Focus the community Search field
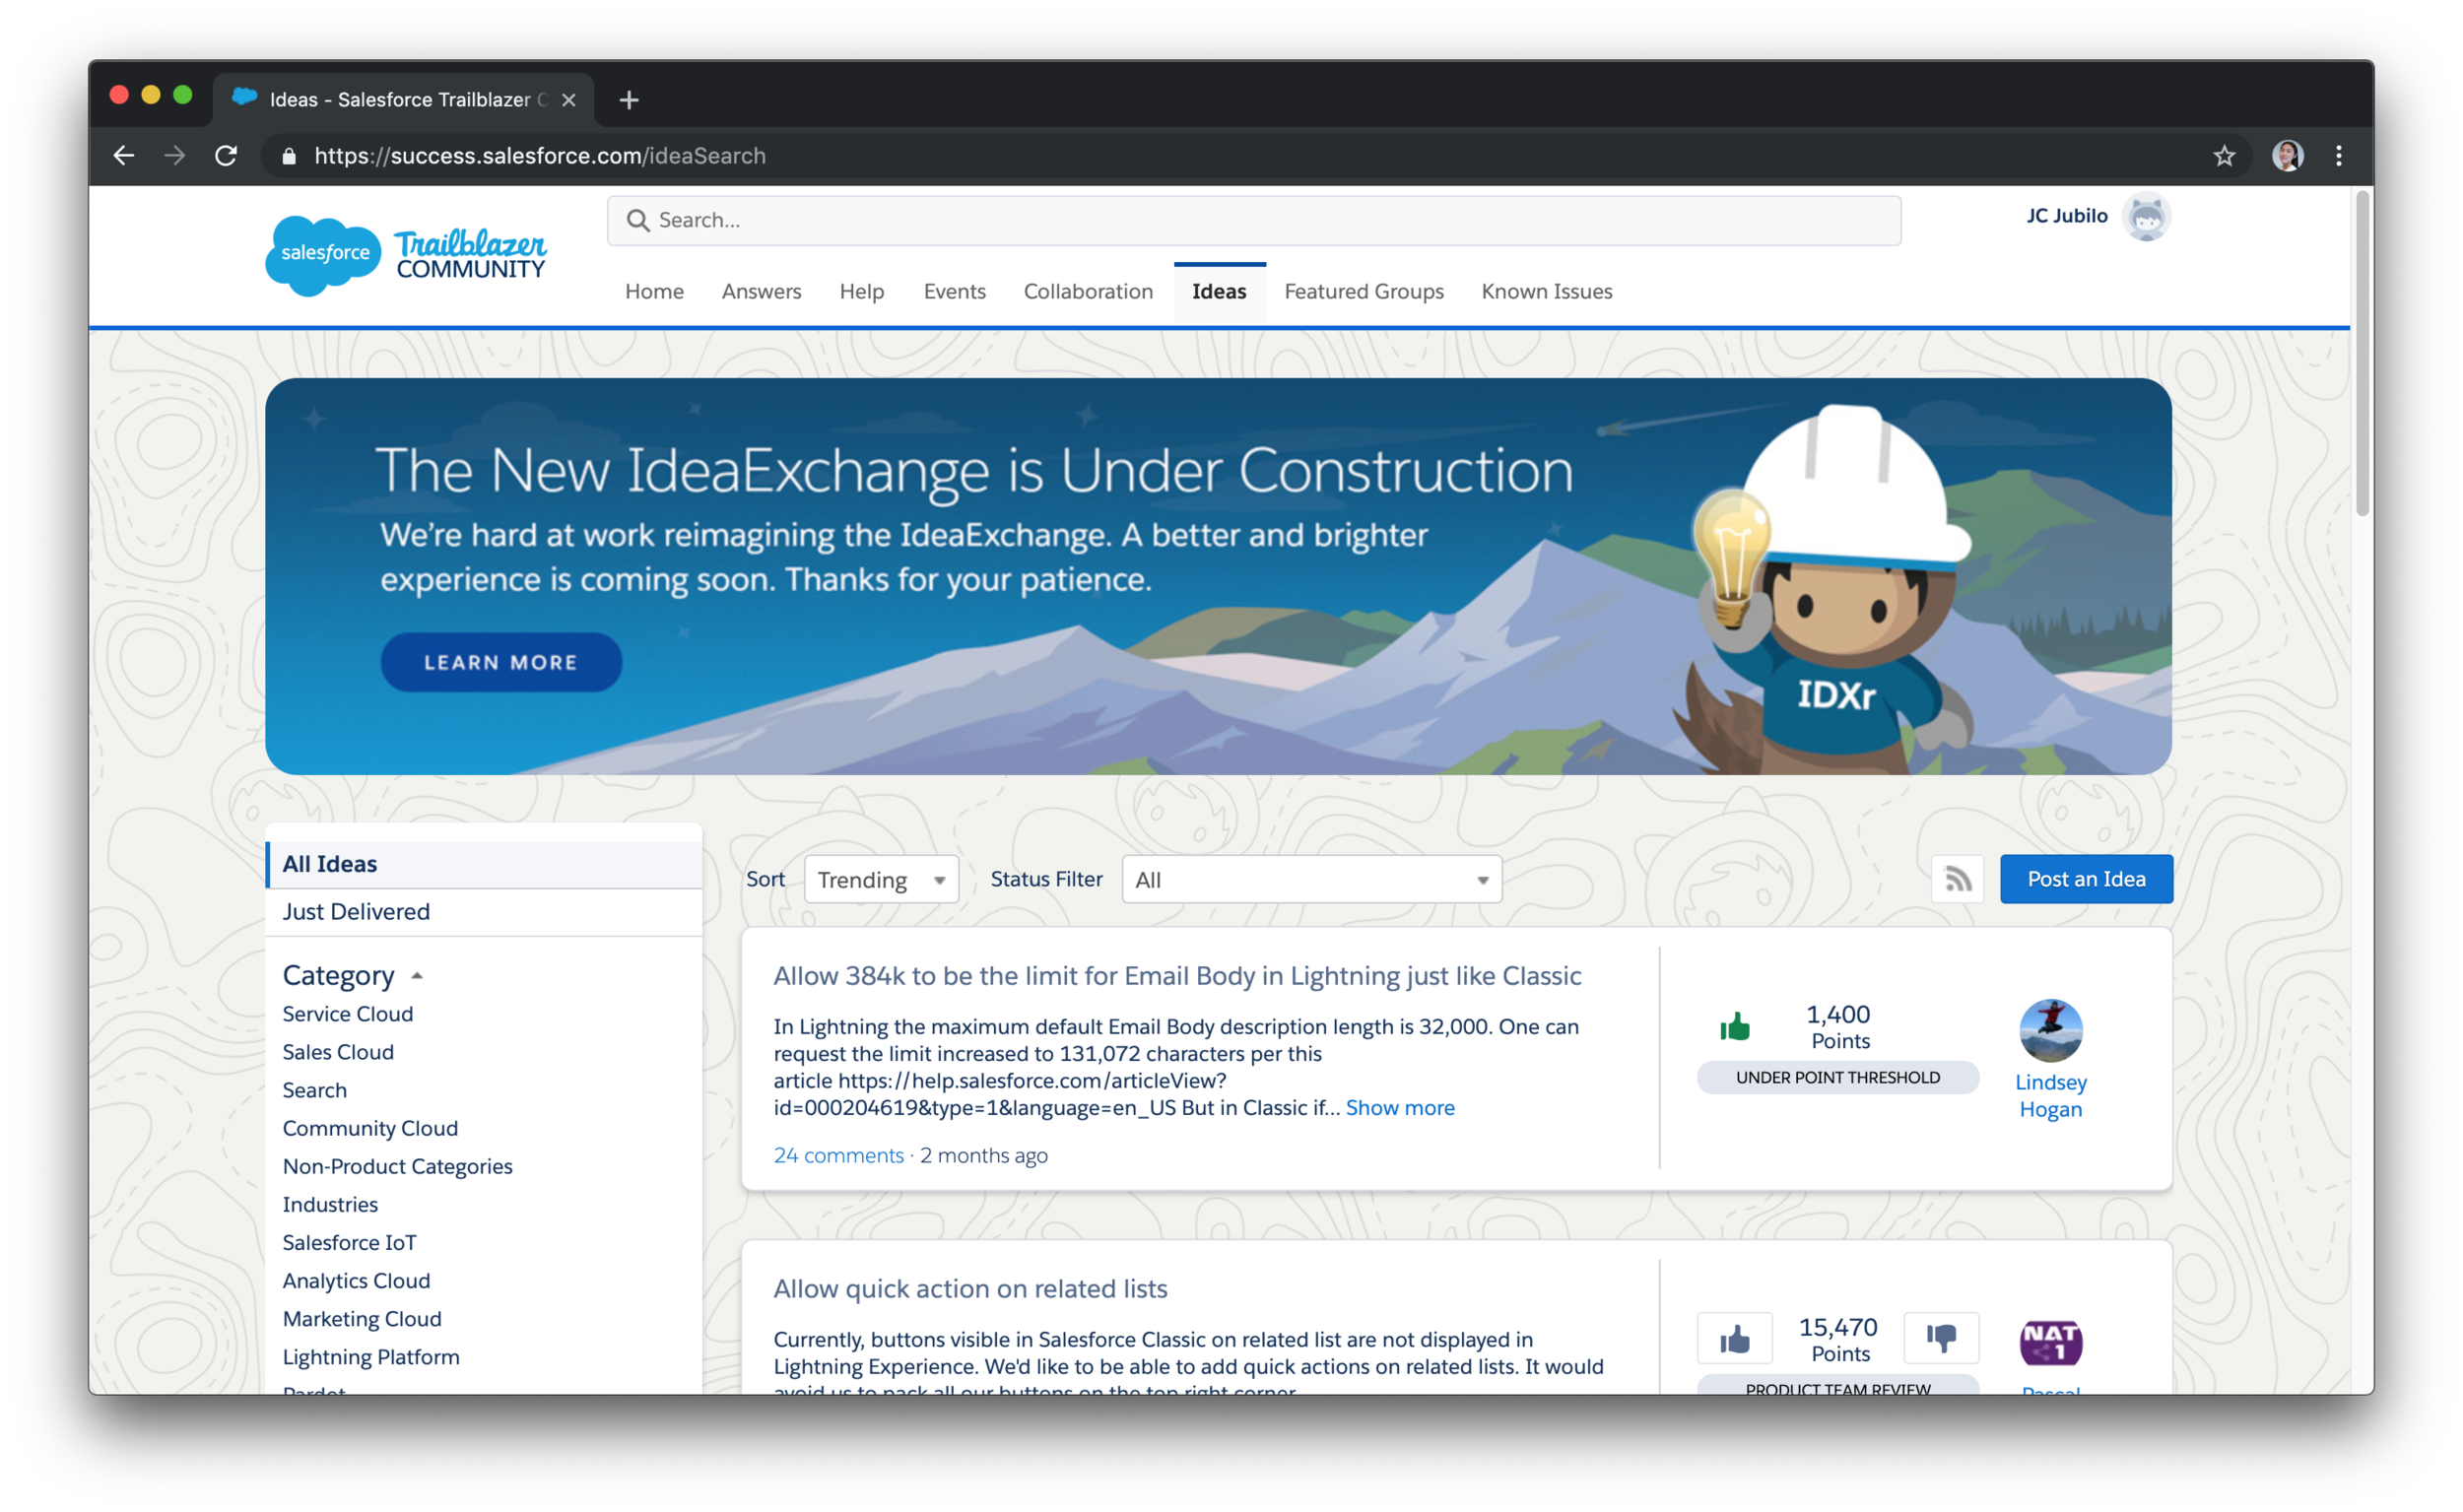The image size is (2463, 1512). click(x=1254, y=220)
